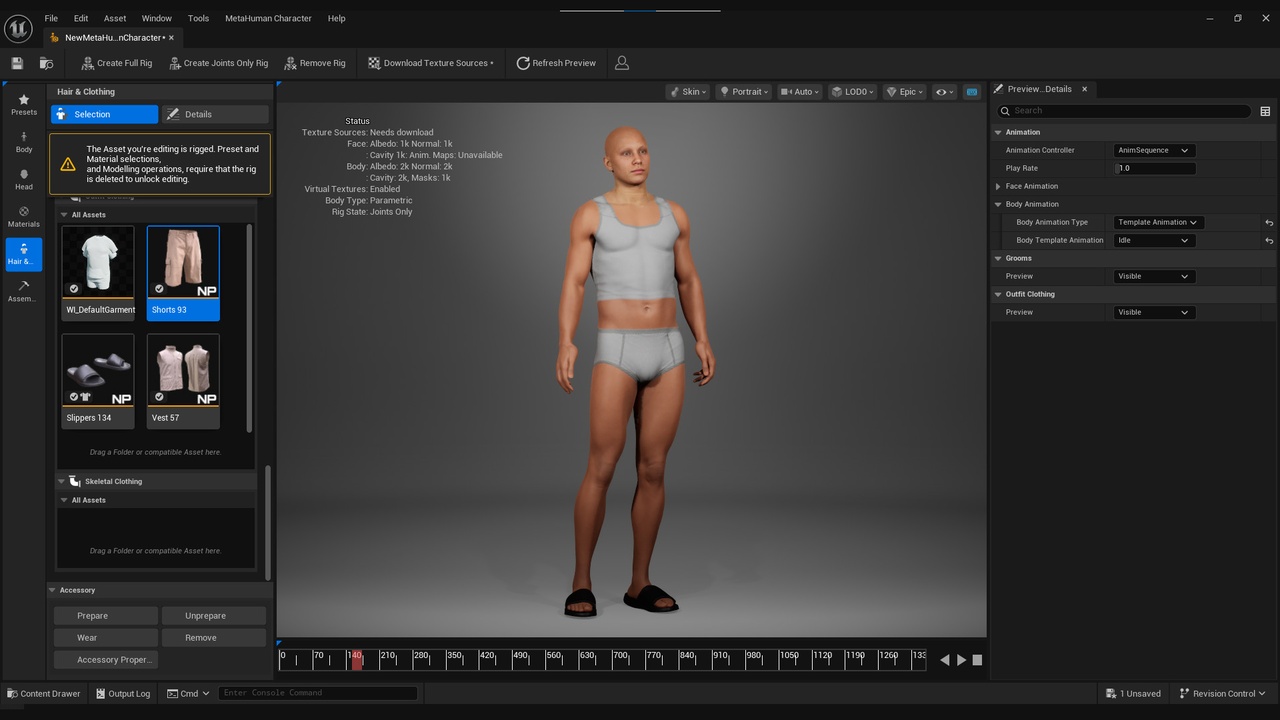Switch to the Selection tab
Image resolution: width=1280 pixels, height=720 pixels.
[104, 114]
